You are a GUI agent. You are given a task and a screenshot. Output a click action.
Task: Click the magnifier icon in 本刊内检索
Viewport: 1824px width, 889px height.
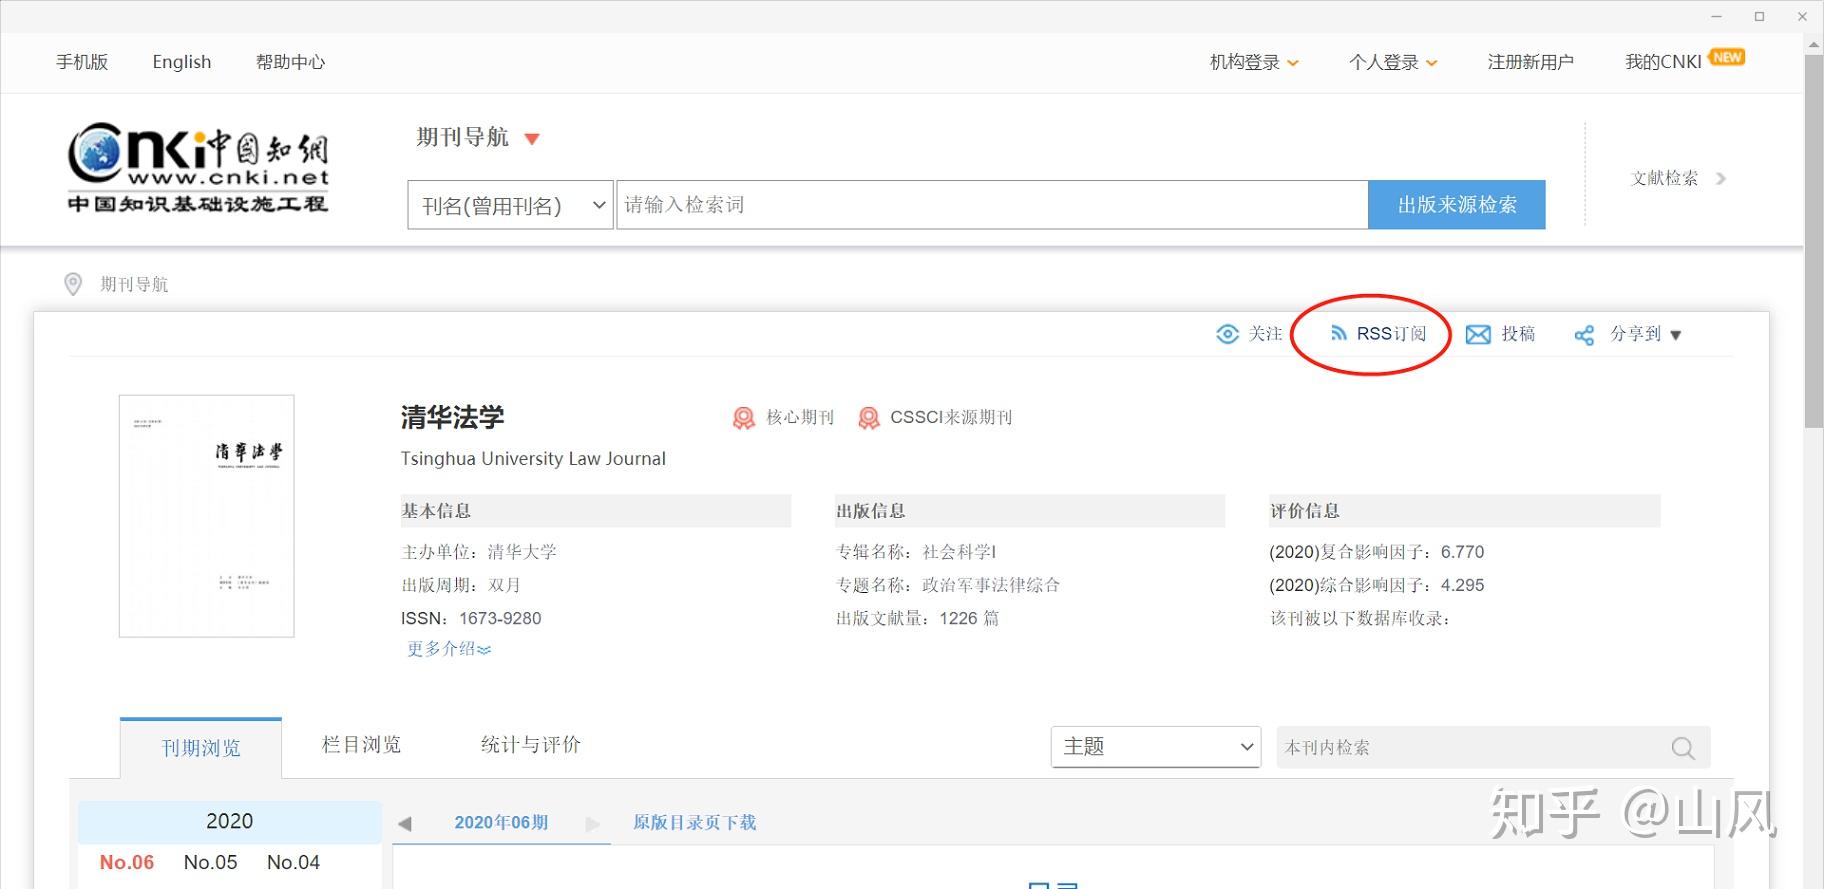pyautogui.click(x=1683, y=748)
